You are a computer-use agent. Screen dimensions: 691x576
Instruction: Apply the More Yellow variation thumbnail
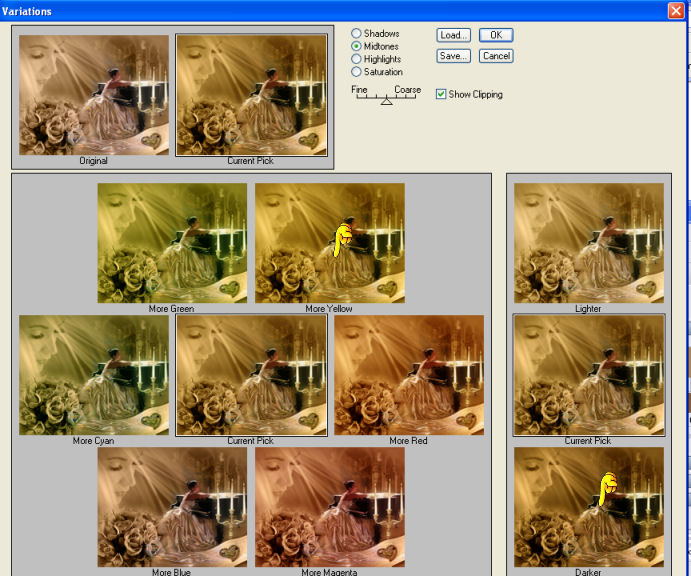point(330,243)
